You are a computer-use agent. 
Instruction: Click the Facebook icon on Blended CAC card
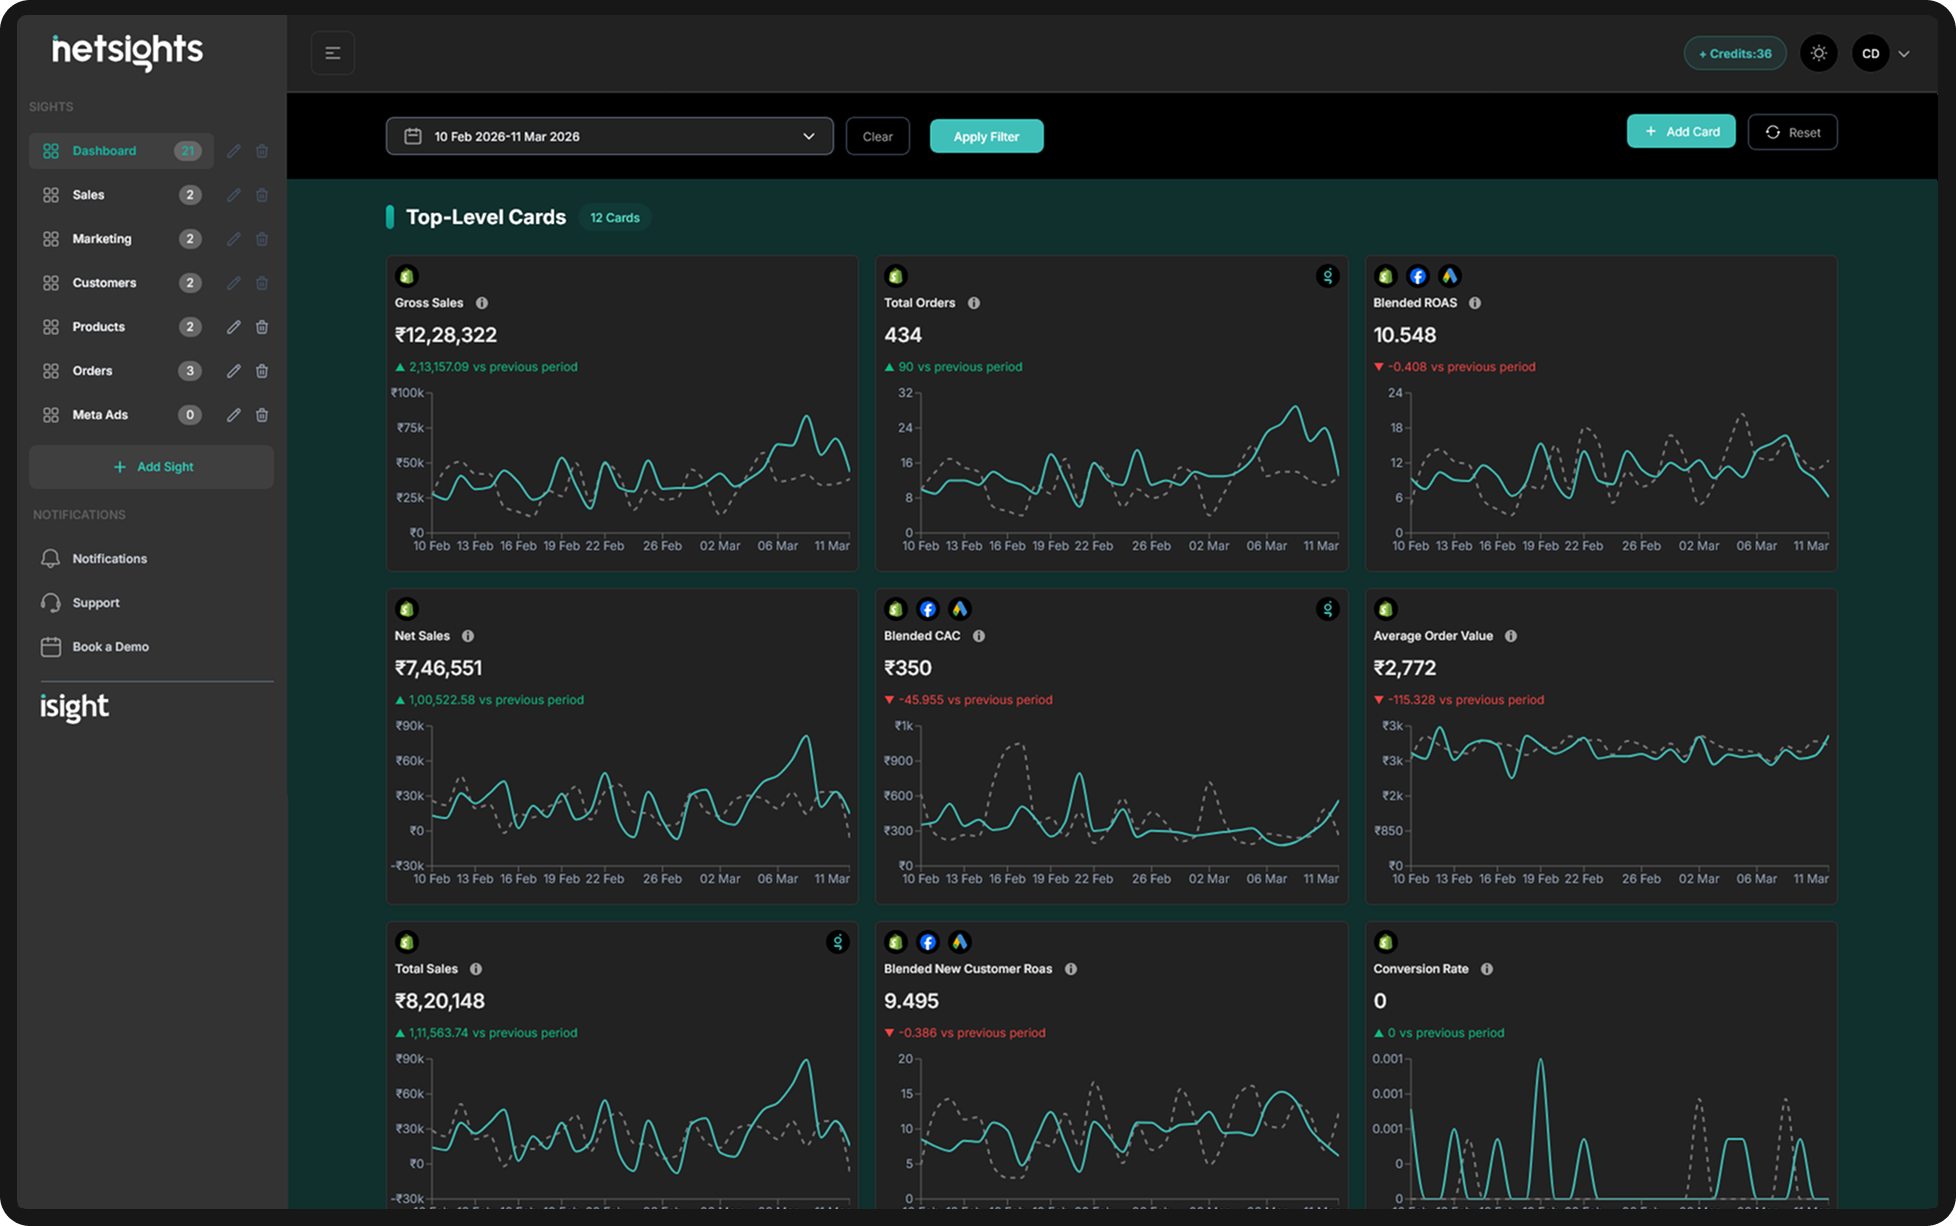point(928,609)
